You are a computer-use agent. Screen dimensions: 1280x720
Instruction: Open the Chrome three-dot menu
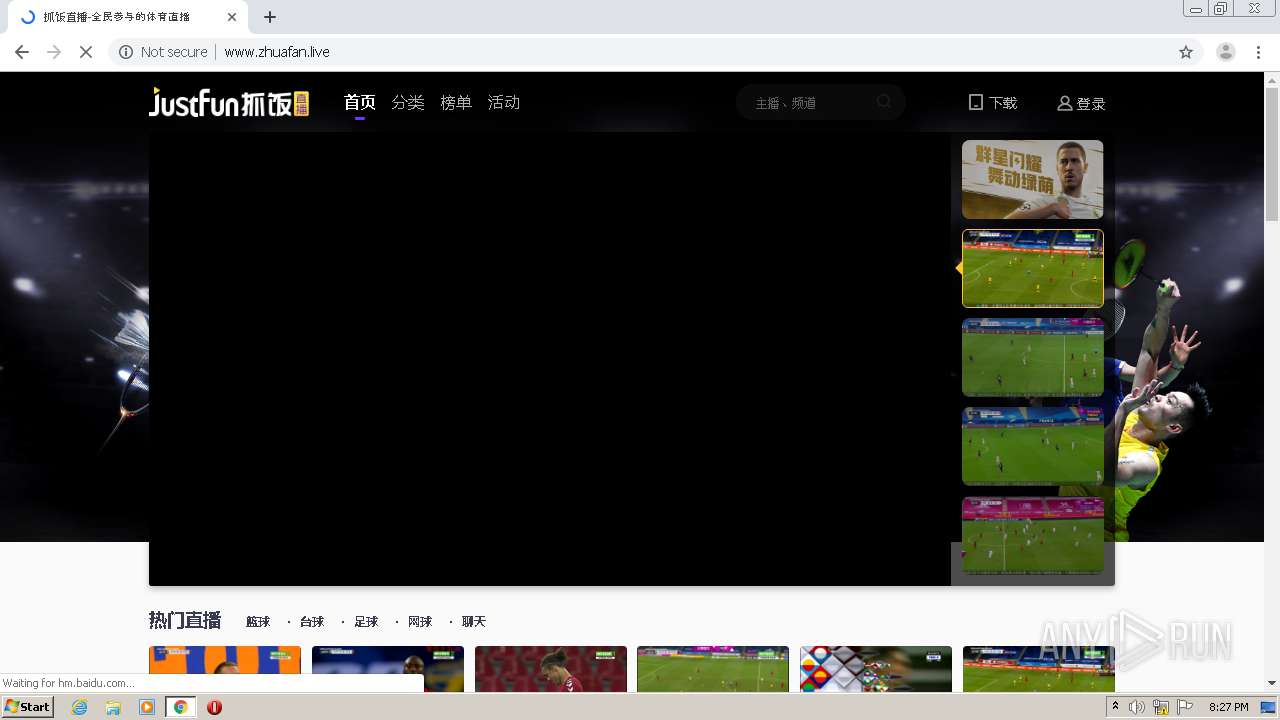(1258, 52)
